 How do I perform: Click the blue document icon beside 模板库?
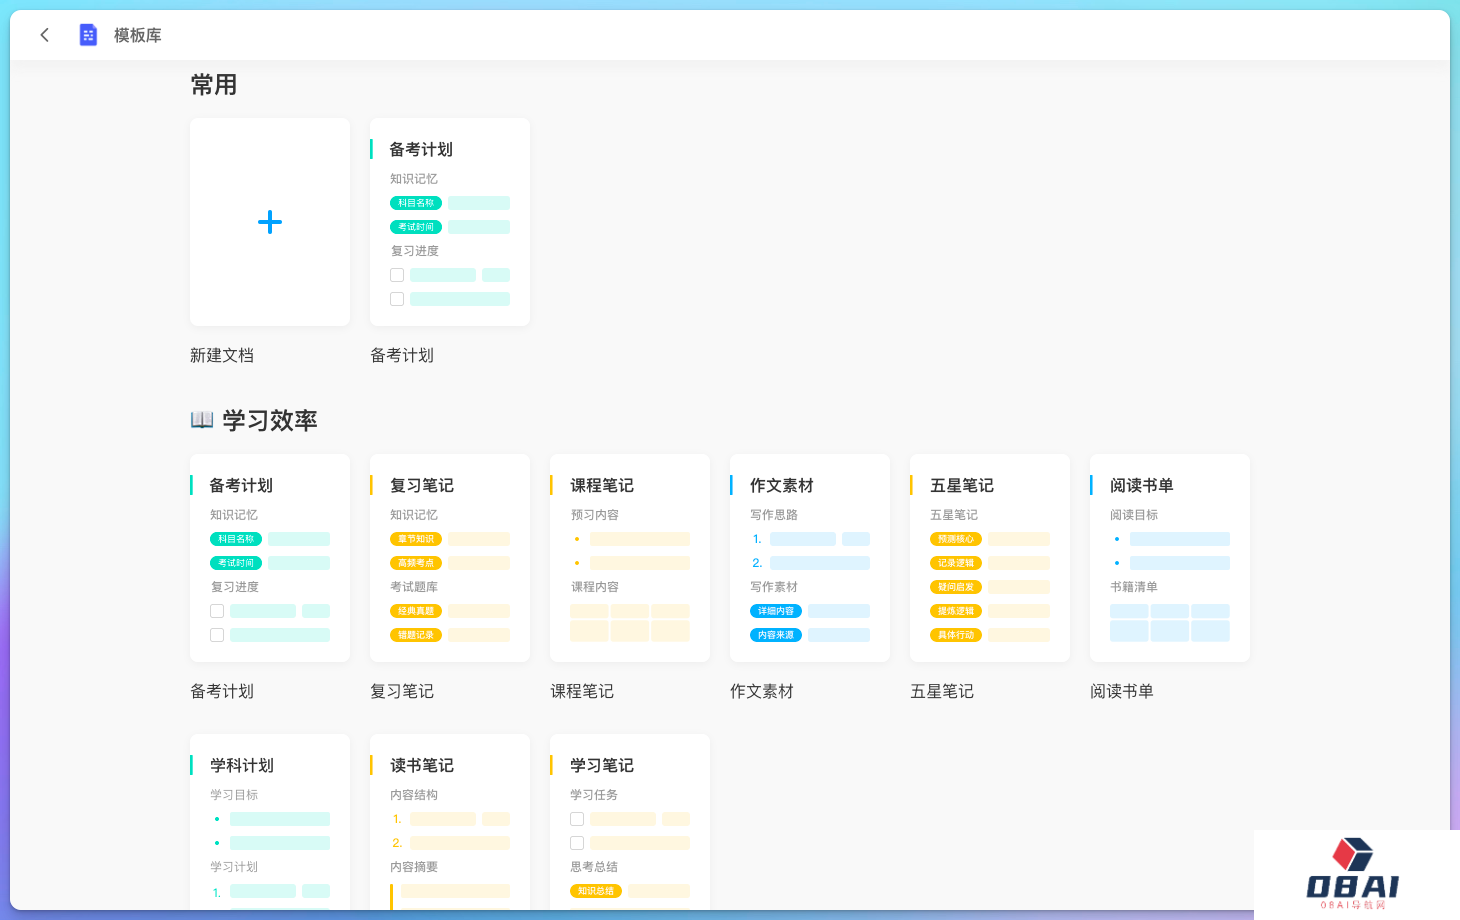point(88,35)
